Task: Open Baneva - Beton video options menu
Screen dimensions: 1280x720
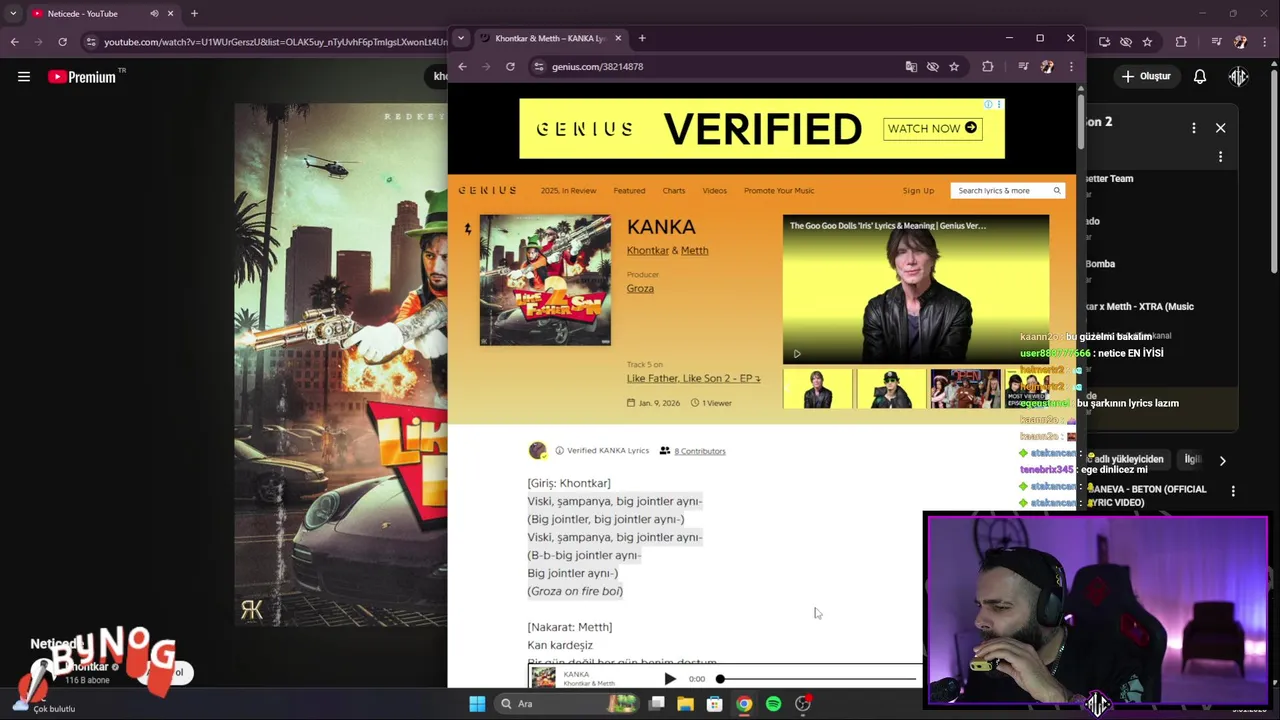Action: (1233, 491)
